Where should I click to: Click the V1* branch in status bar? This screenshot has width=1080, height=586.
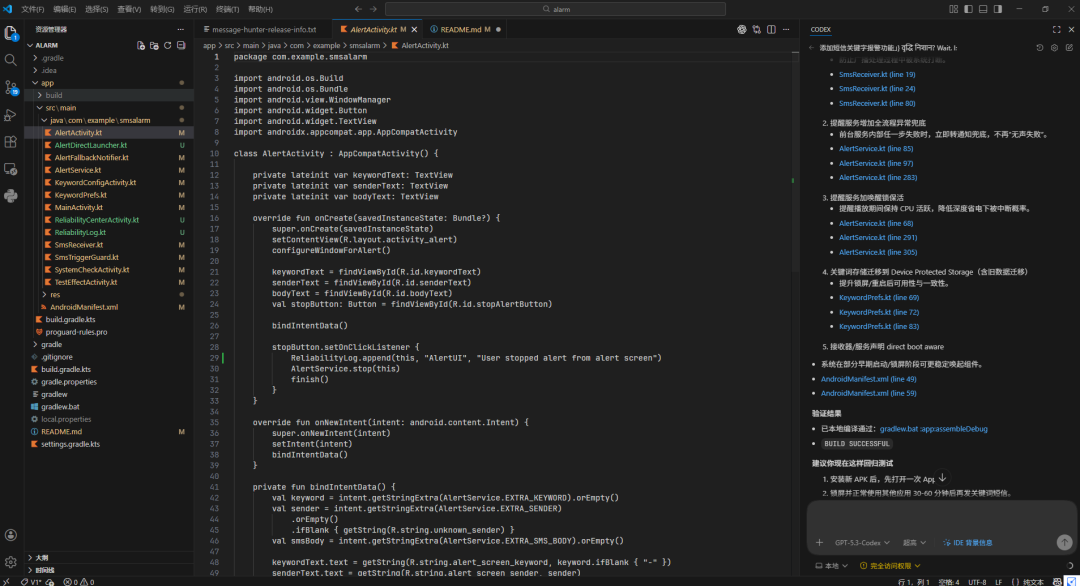click(x=31, y=582)
